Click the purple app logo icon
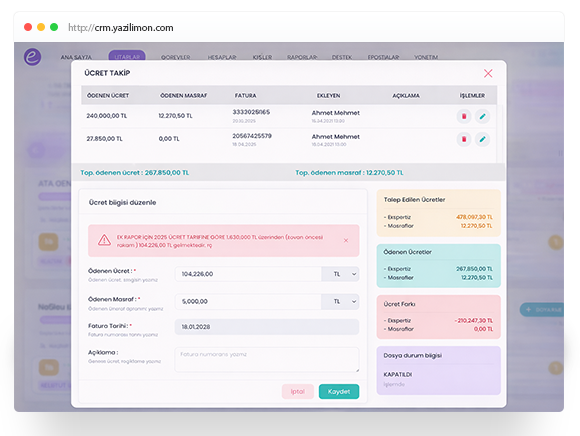580x436 pixels. [x=33, y=57]
